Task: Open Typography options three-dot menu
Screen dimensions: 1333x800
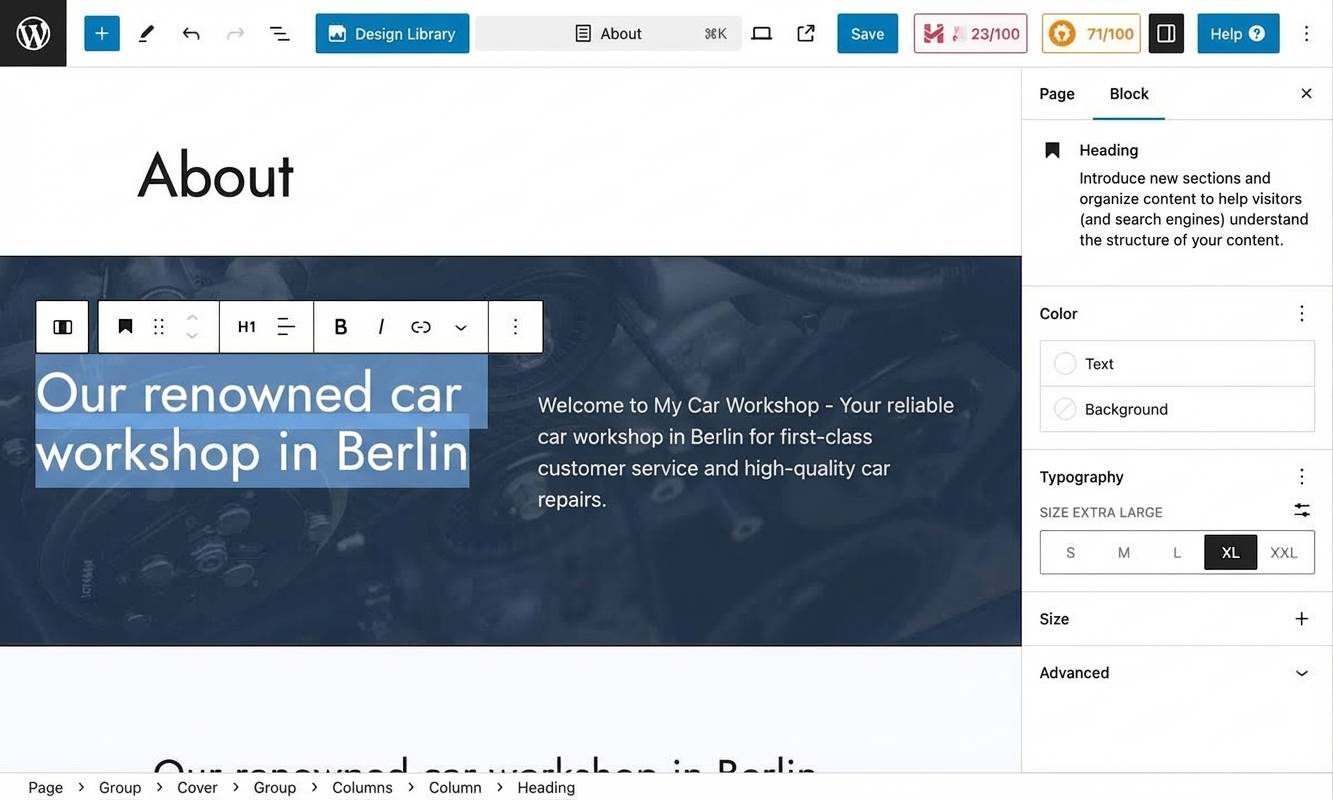Action: [1301, 477]
